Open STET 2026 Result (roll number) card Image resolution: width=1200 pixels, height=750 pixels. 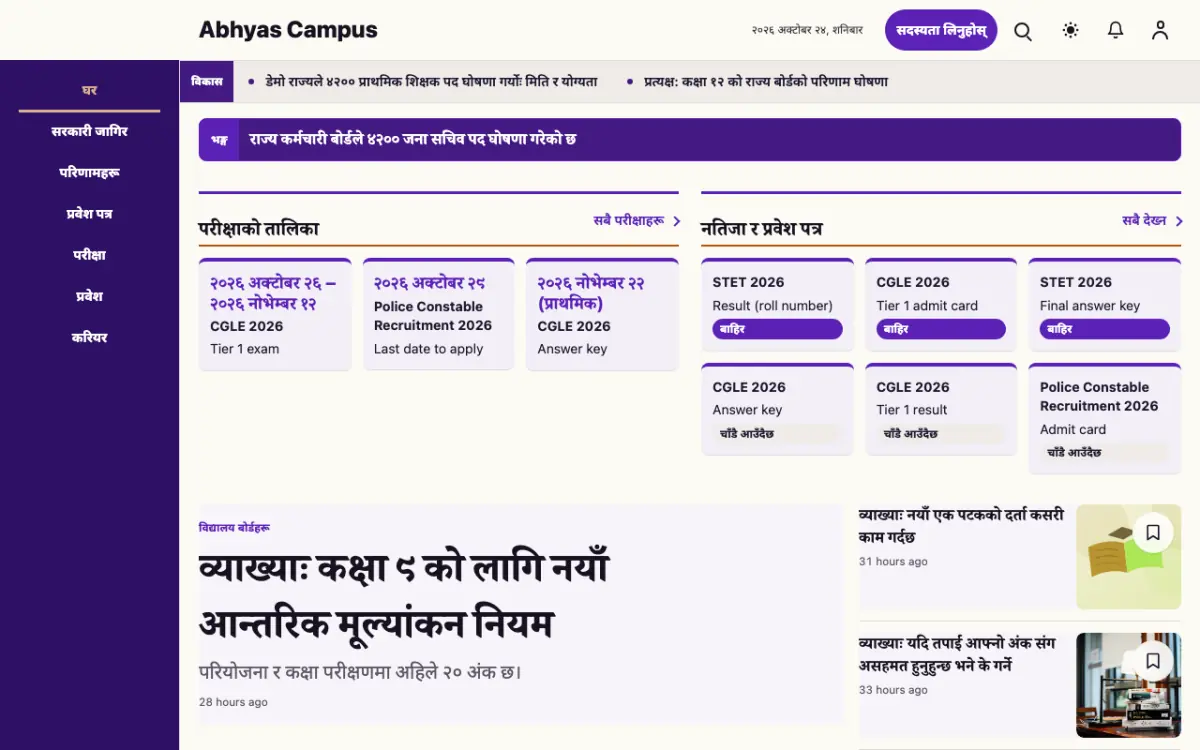coord(778,305)
